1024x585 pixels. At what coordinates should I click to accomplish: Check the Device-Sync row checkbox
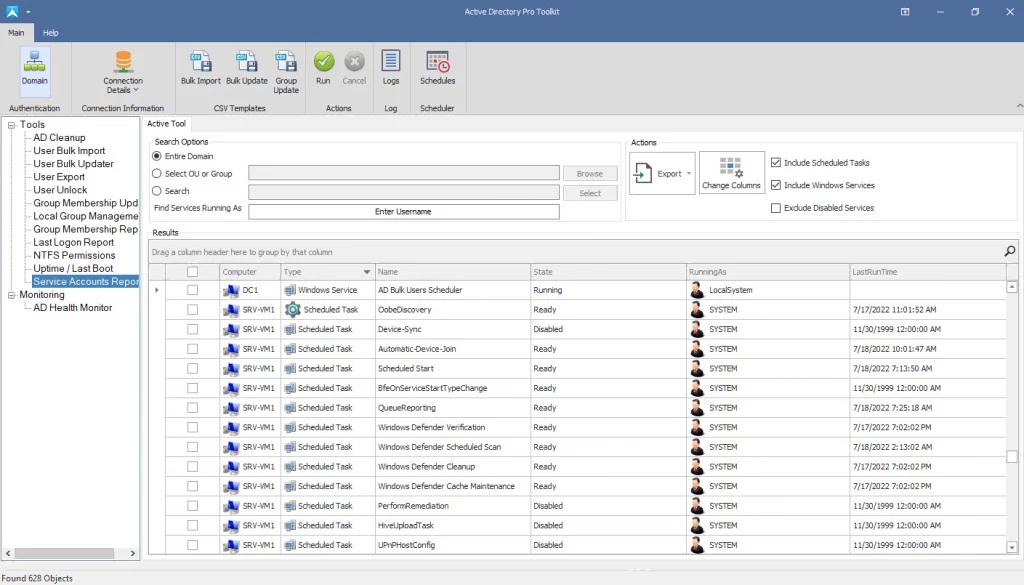click(x=192, y=329)
